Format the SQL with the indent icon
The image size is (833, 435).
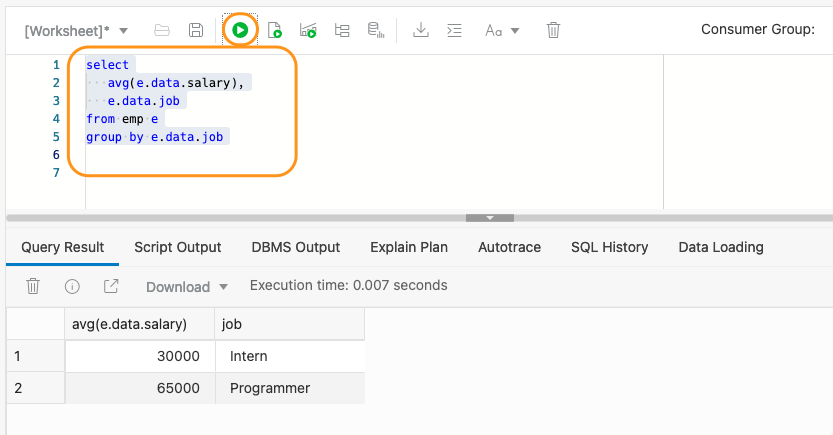[x=454, y=30]
